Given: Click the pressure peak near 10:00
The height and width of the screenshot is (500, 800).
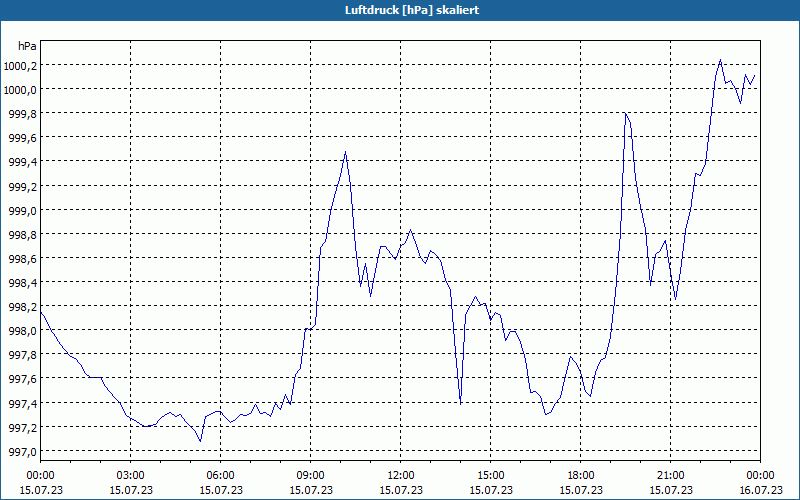Looking at the screenshot, I should pos(345,152).
